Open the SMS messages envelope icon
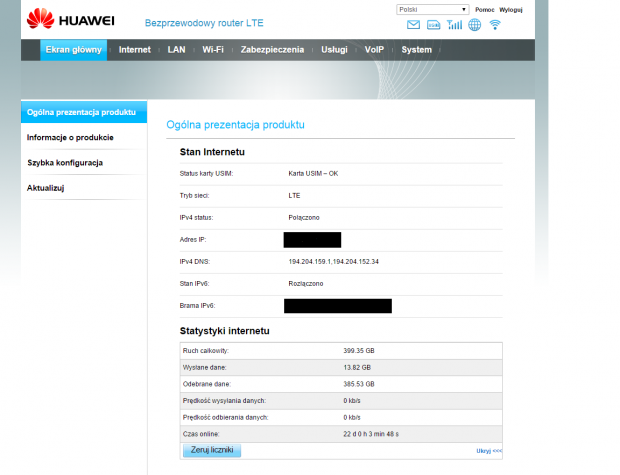The image size is (620, 475). point(413,25)
